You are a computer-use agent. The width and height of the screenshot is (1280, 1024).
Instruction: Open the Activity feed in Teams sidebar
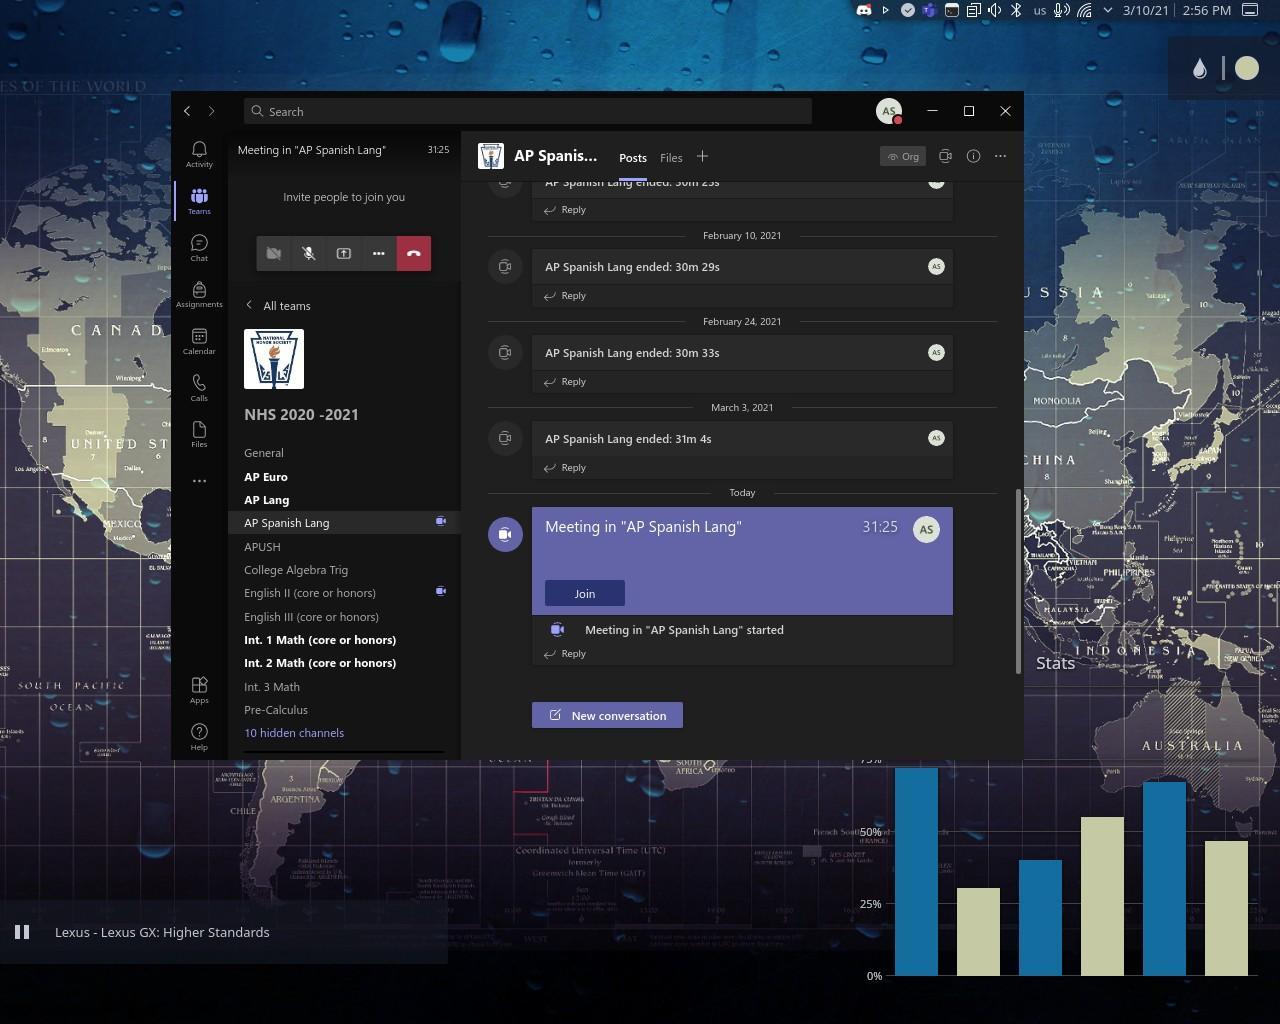pos(199,154)
